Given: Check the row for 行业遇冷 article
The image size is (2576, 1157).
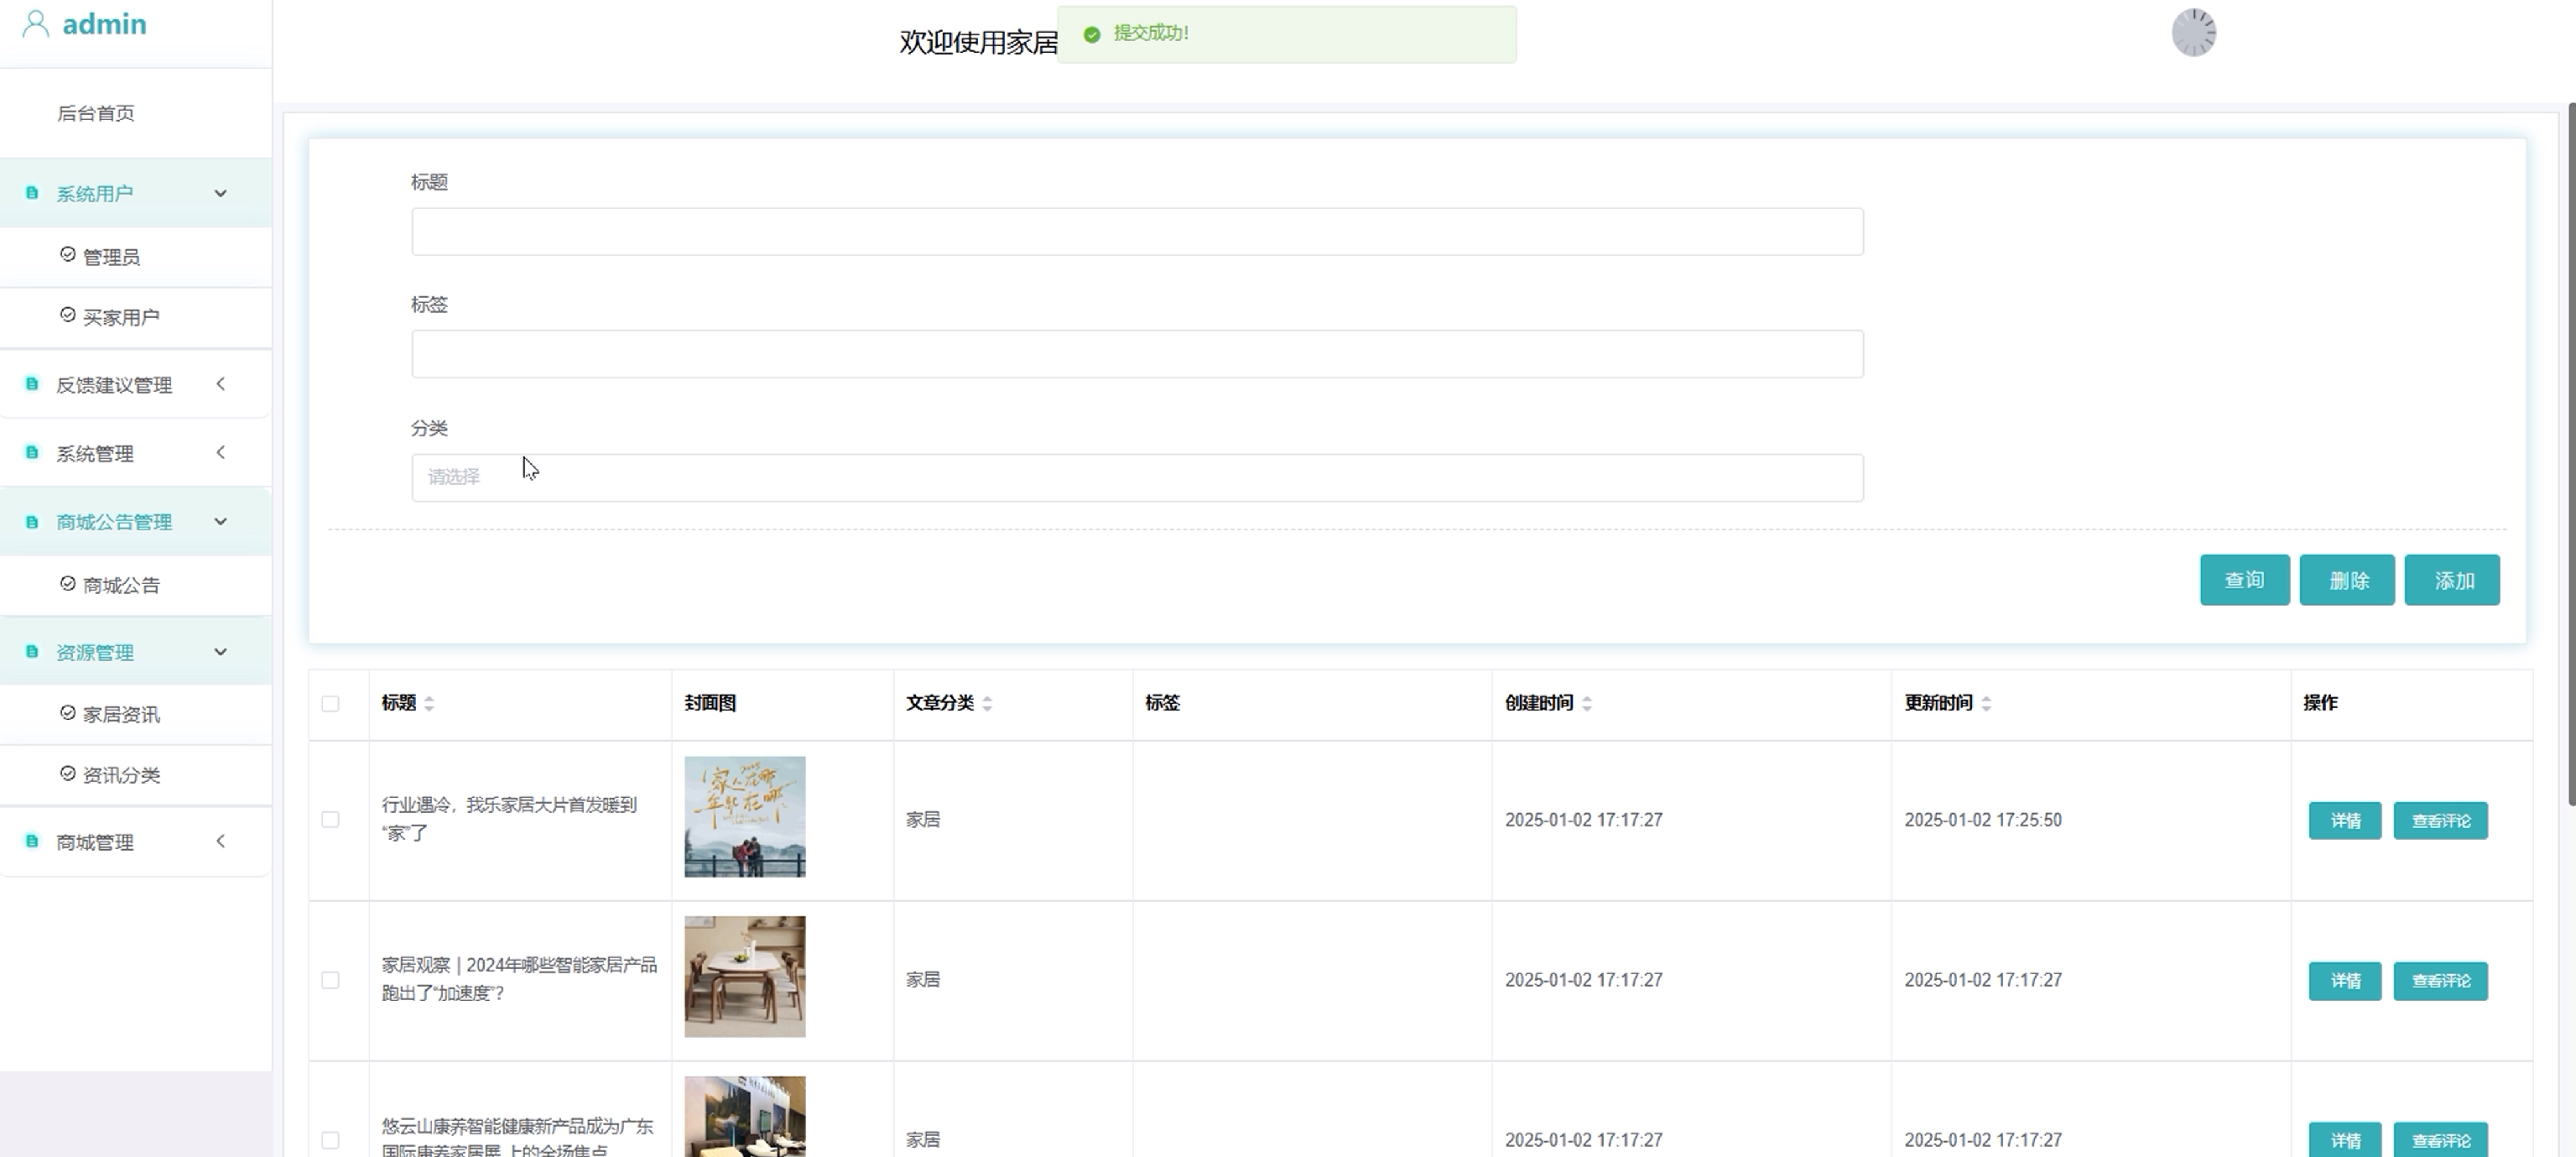Looking at the screenshot, I should tap(330, 820).
